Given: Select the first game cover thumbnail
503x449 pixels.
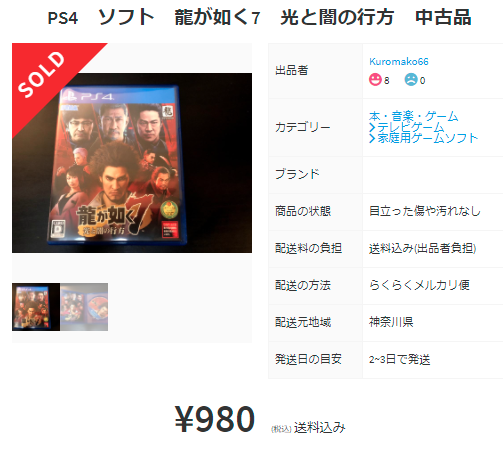Looking at the screenshot, I should [x=36, y=307].
